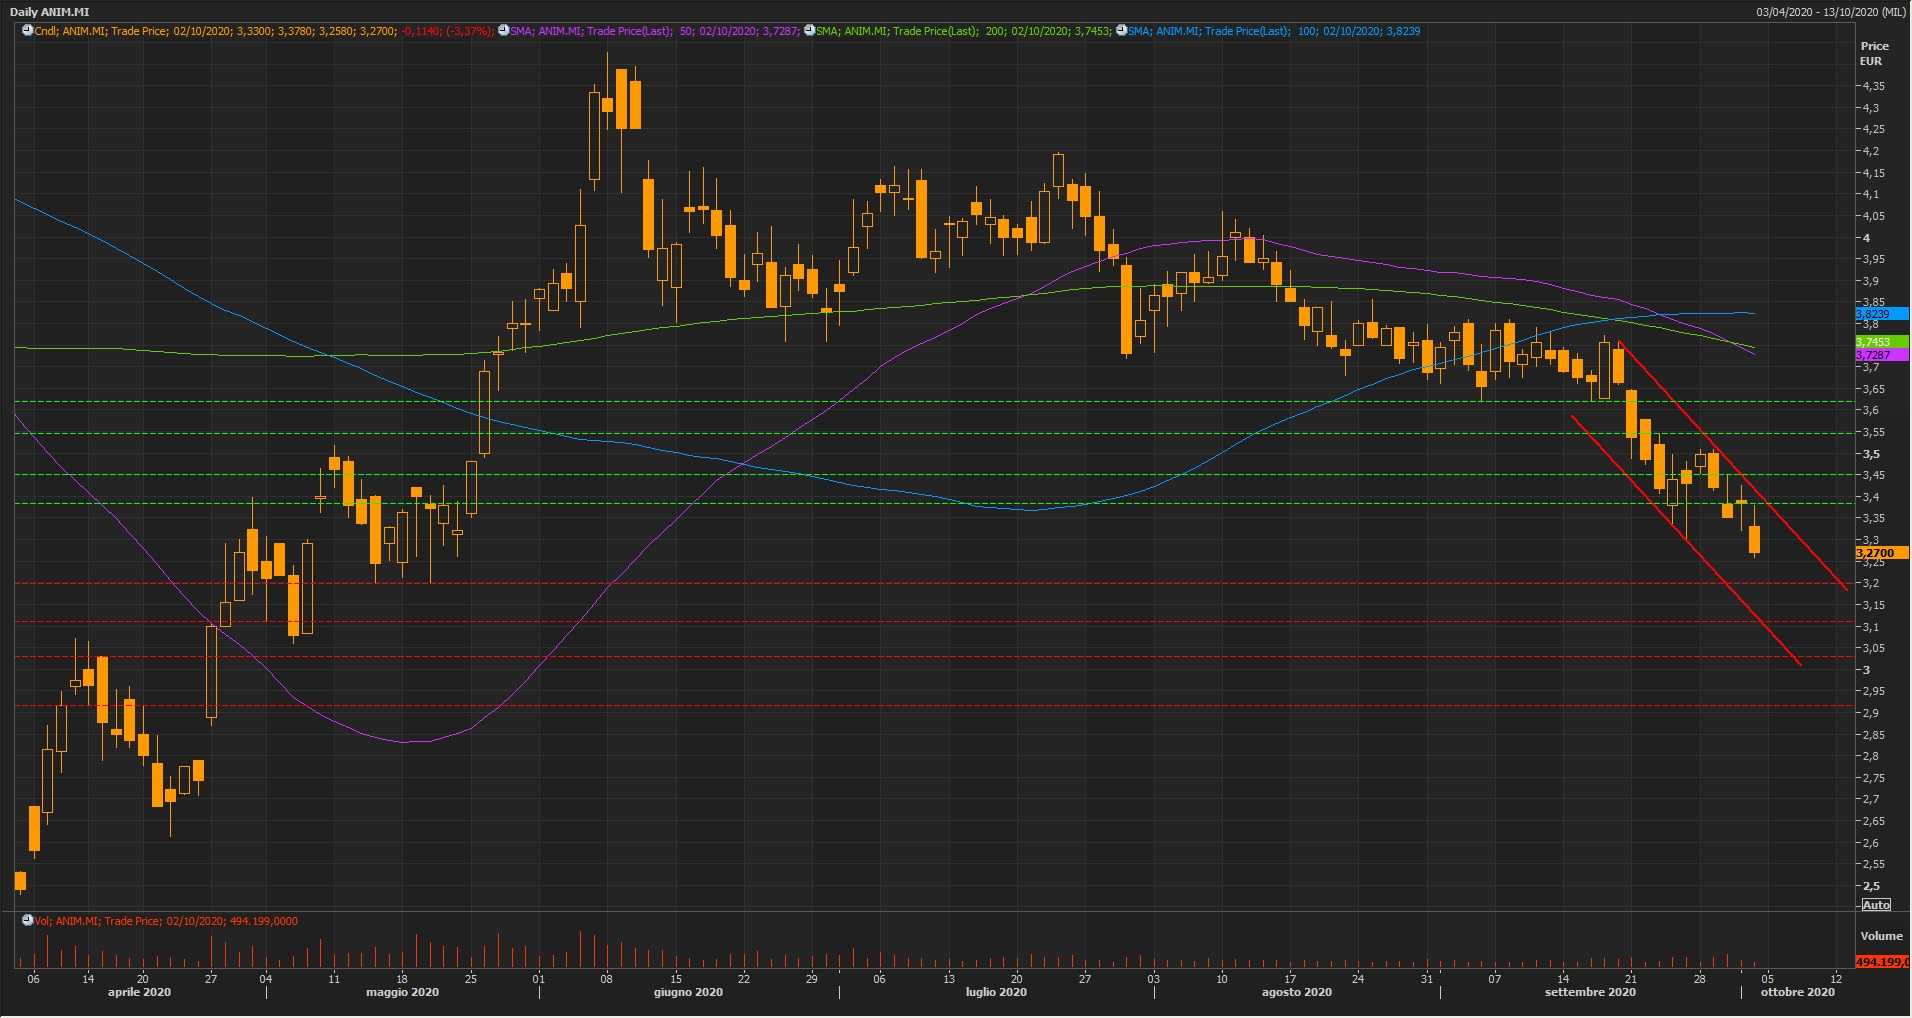This screenshot has height=1018, width=1912.
Task: Click the magenta 3,7287 SMA value tag
Action: pos(1880,355)
